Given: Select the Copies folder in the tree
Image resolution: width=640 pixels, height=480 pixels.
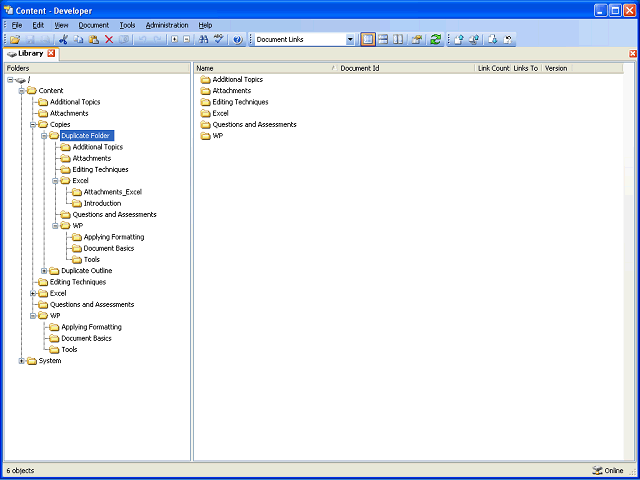Looking at the screenshot, I should point(60,124).
